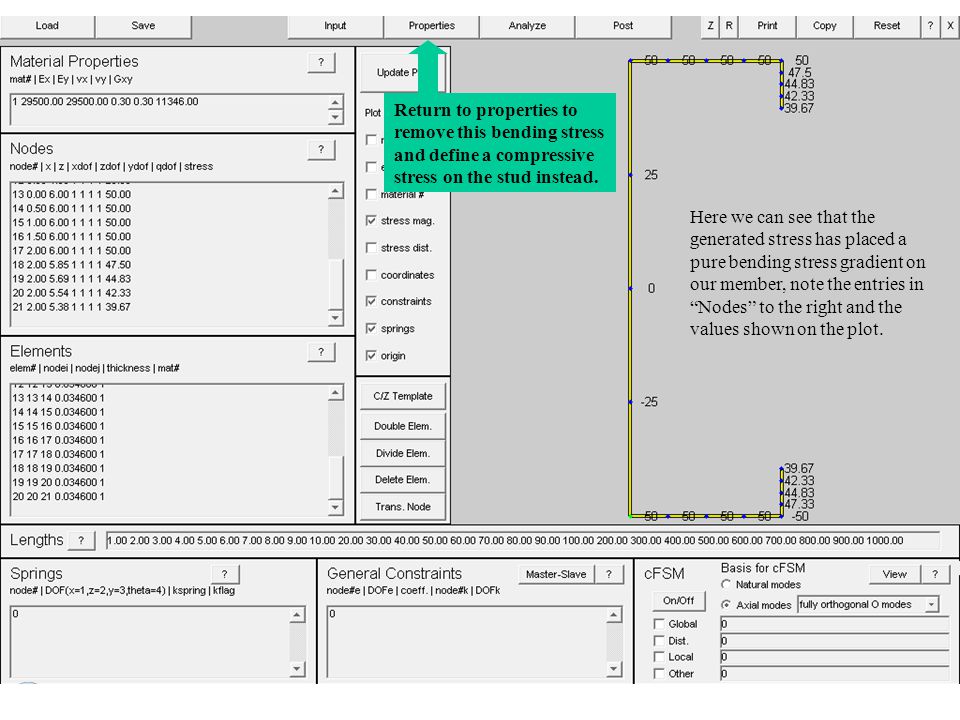Click the Local modes input field
The width and height of the screenshot is (960, 720).
click(x=834, y=657)
